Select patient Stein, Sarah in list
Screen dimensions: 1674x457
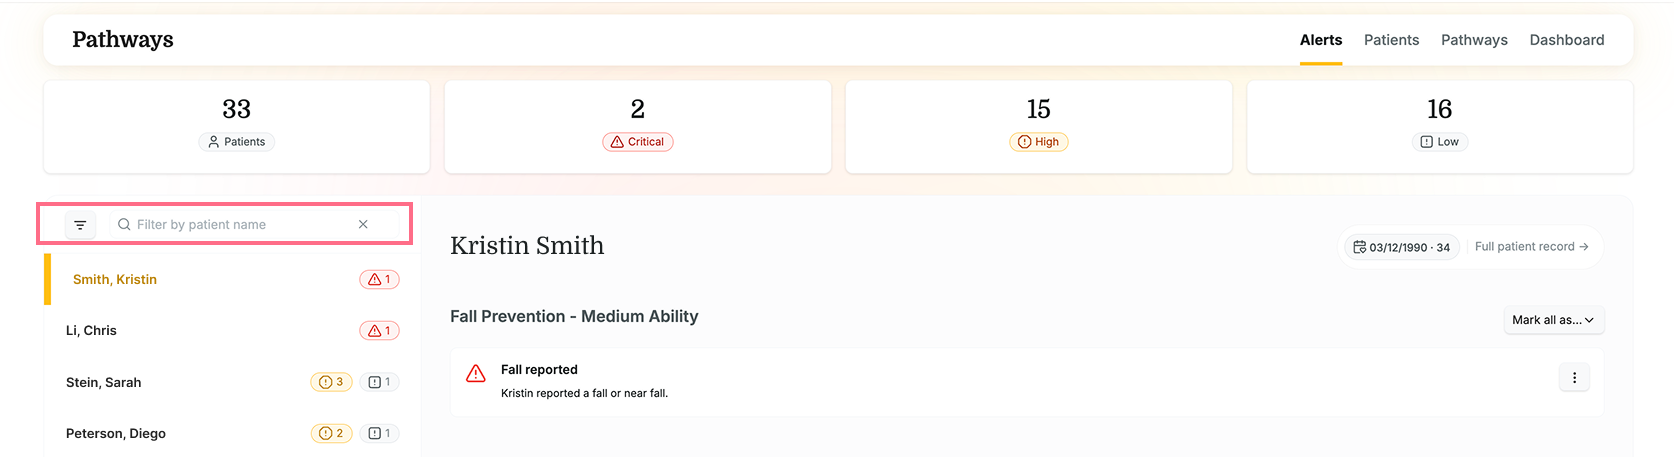(232, 382)
